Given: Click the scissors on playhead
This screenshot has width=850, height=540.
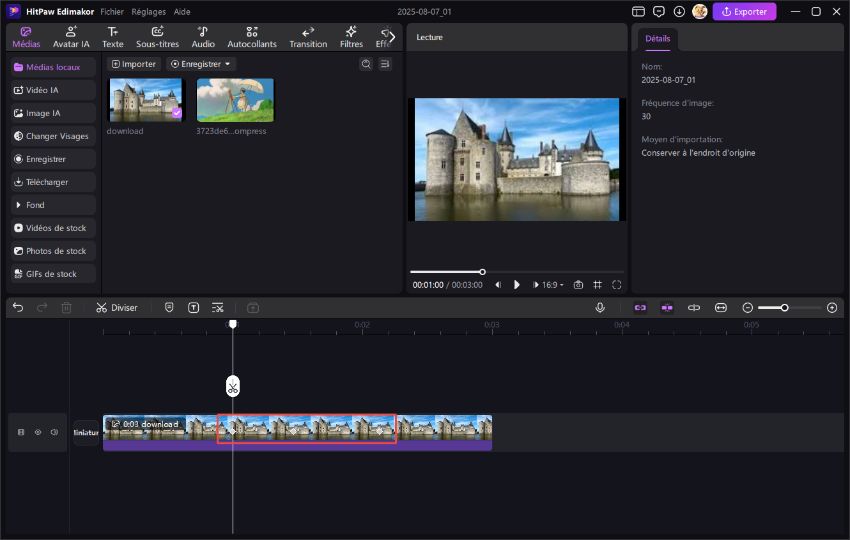Looking at the screenshot, I should click(233, 387).
